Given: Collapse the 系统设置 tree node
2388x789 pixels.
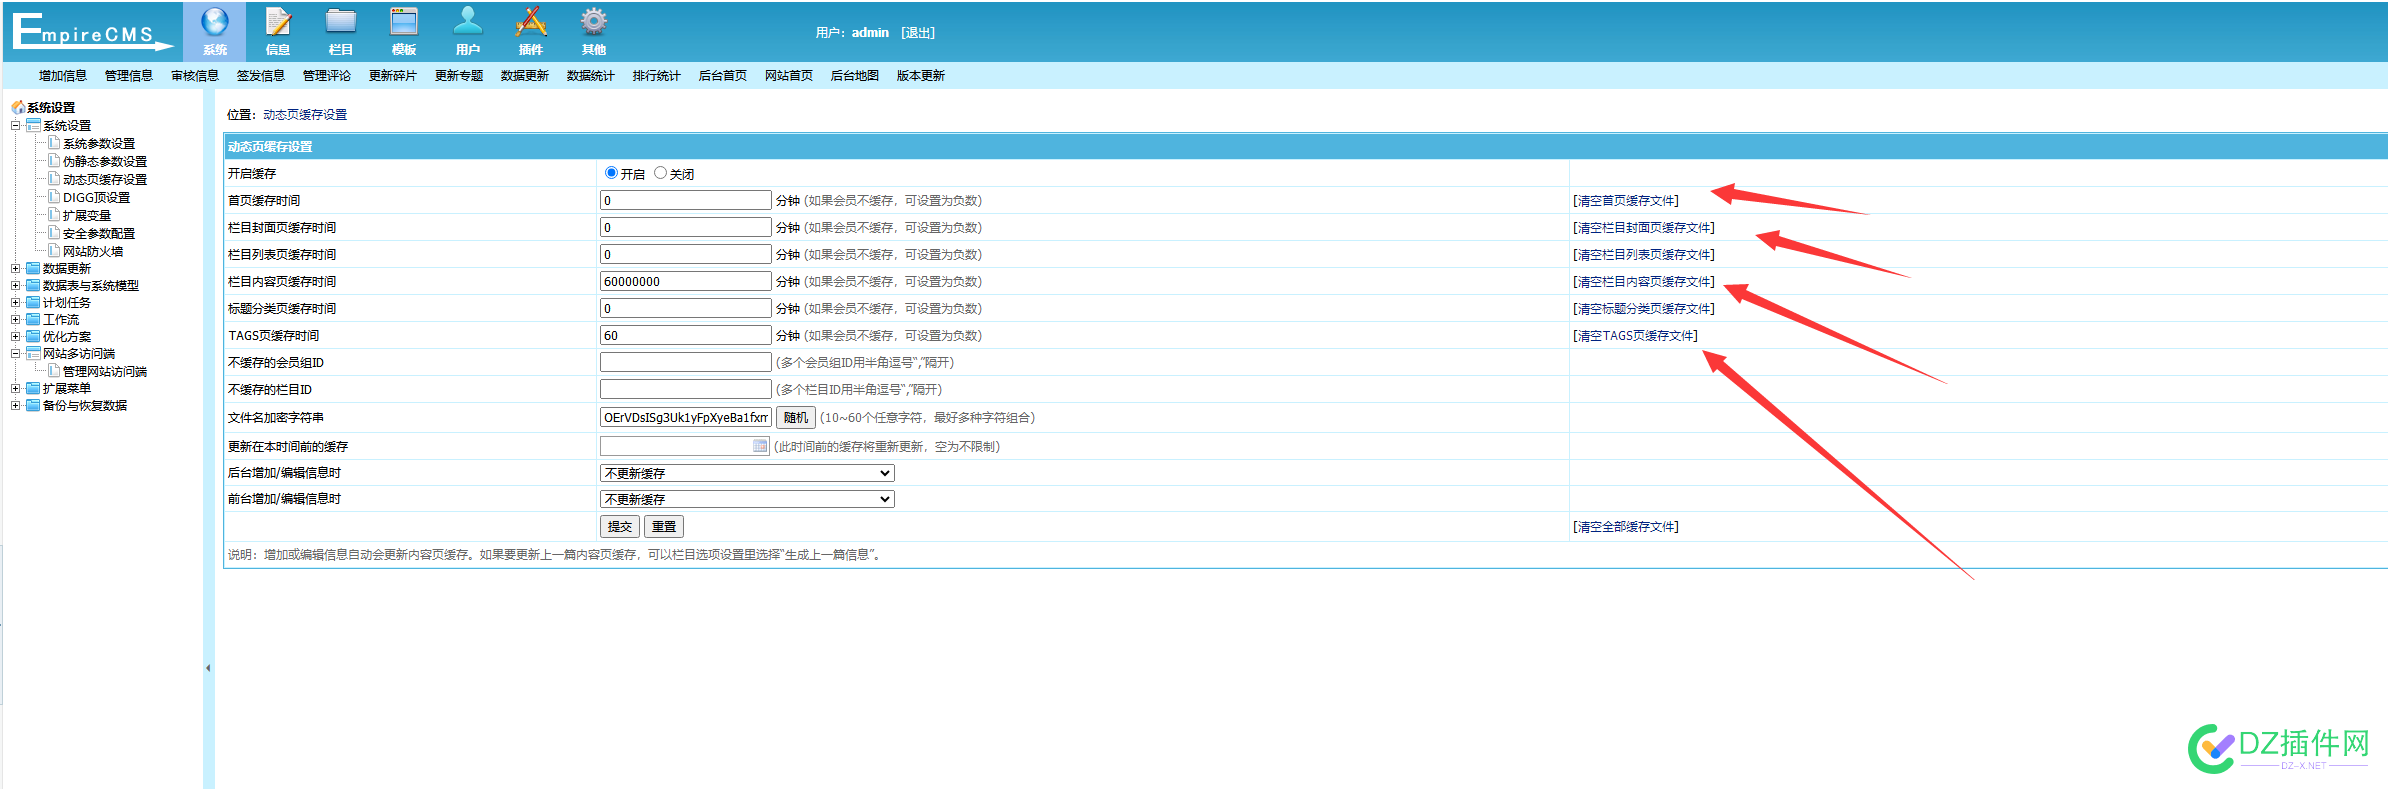Looking at the screenshot, I should pos(16,125).
